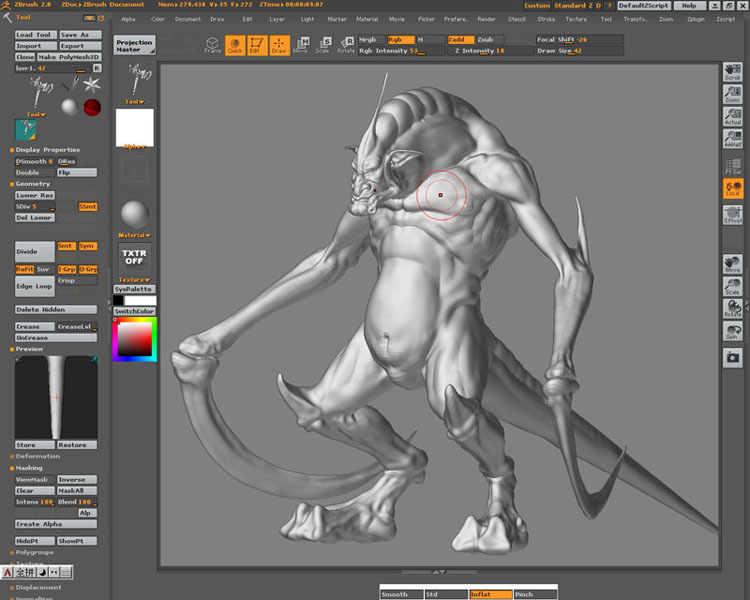Open the Alpha menu
750x600 pixels.
point(128,19)
